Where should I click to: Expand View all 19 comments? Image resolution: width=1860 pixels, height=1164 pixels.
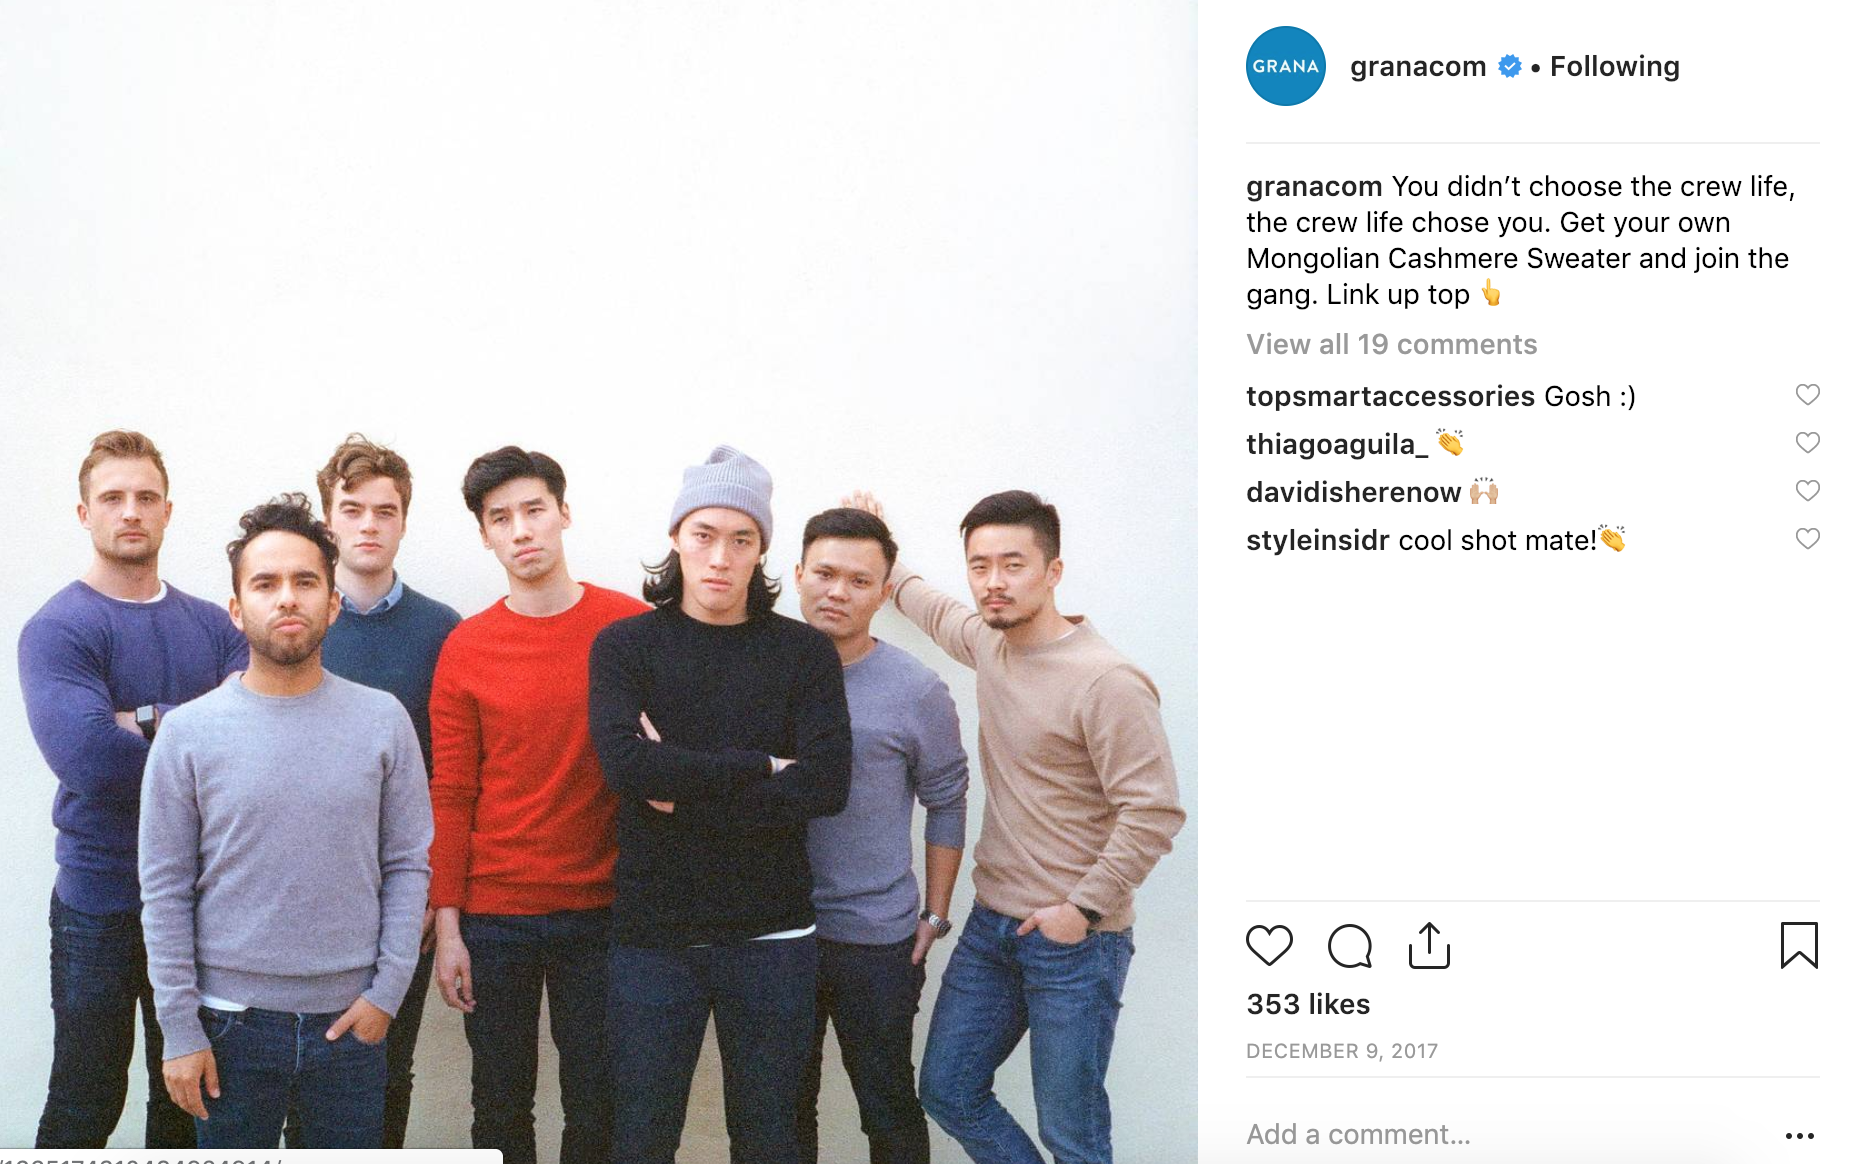click(1391, 345)
